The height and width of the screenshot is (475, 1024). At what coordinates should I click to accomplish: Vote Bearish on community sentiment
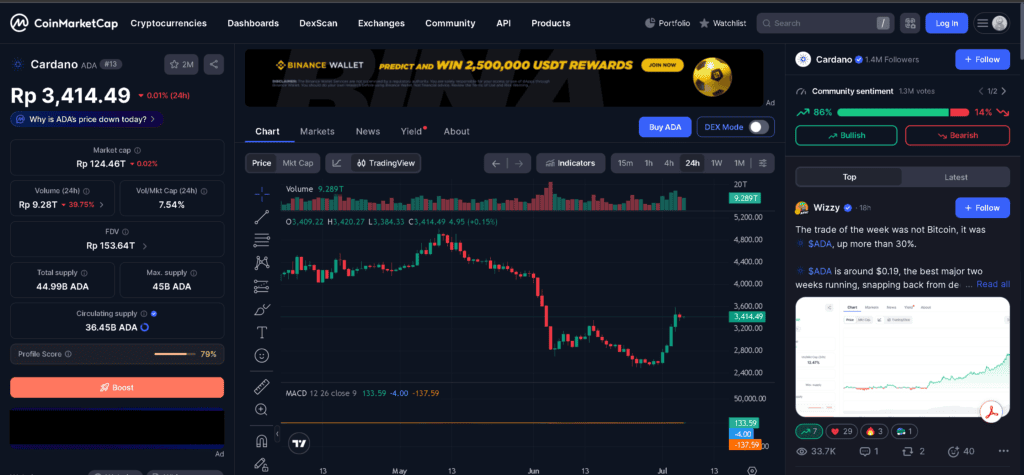[957, 135]
